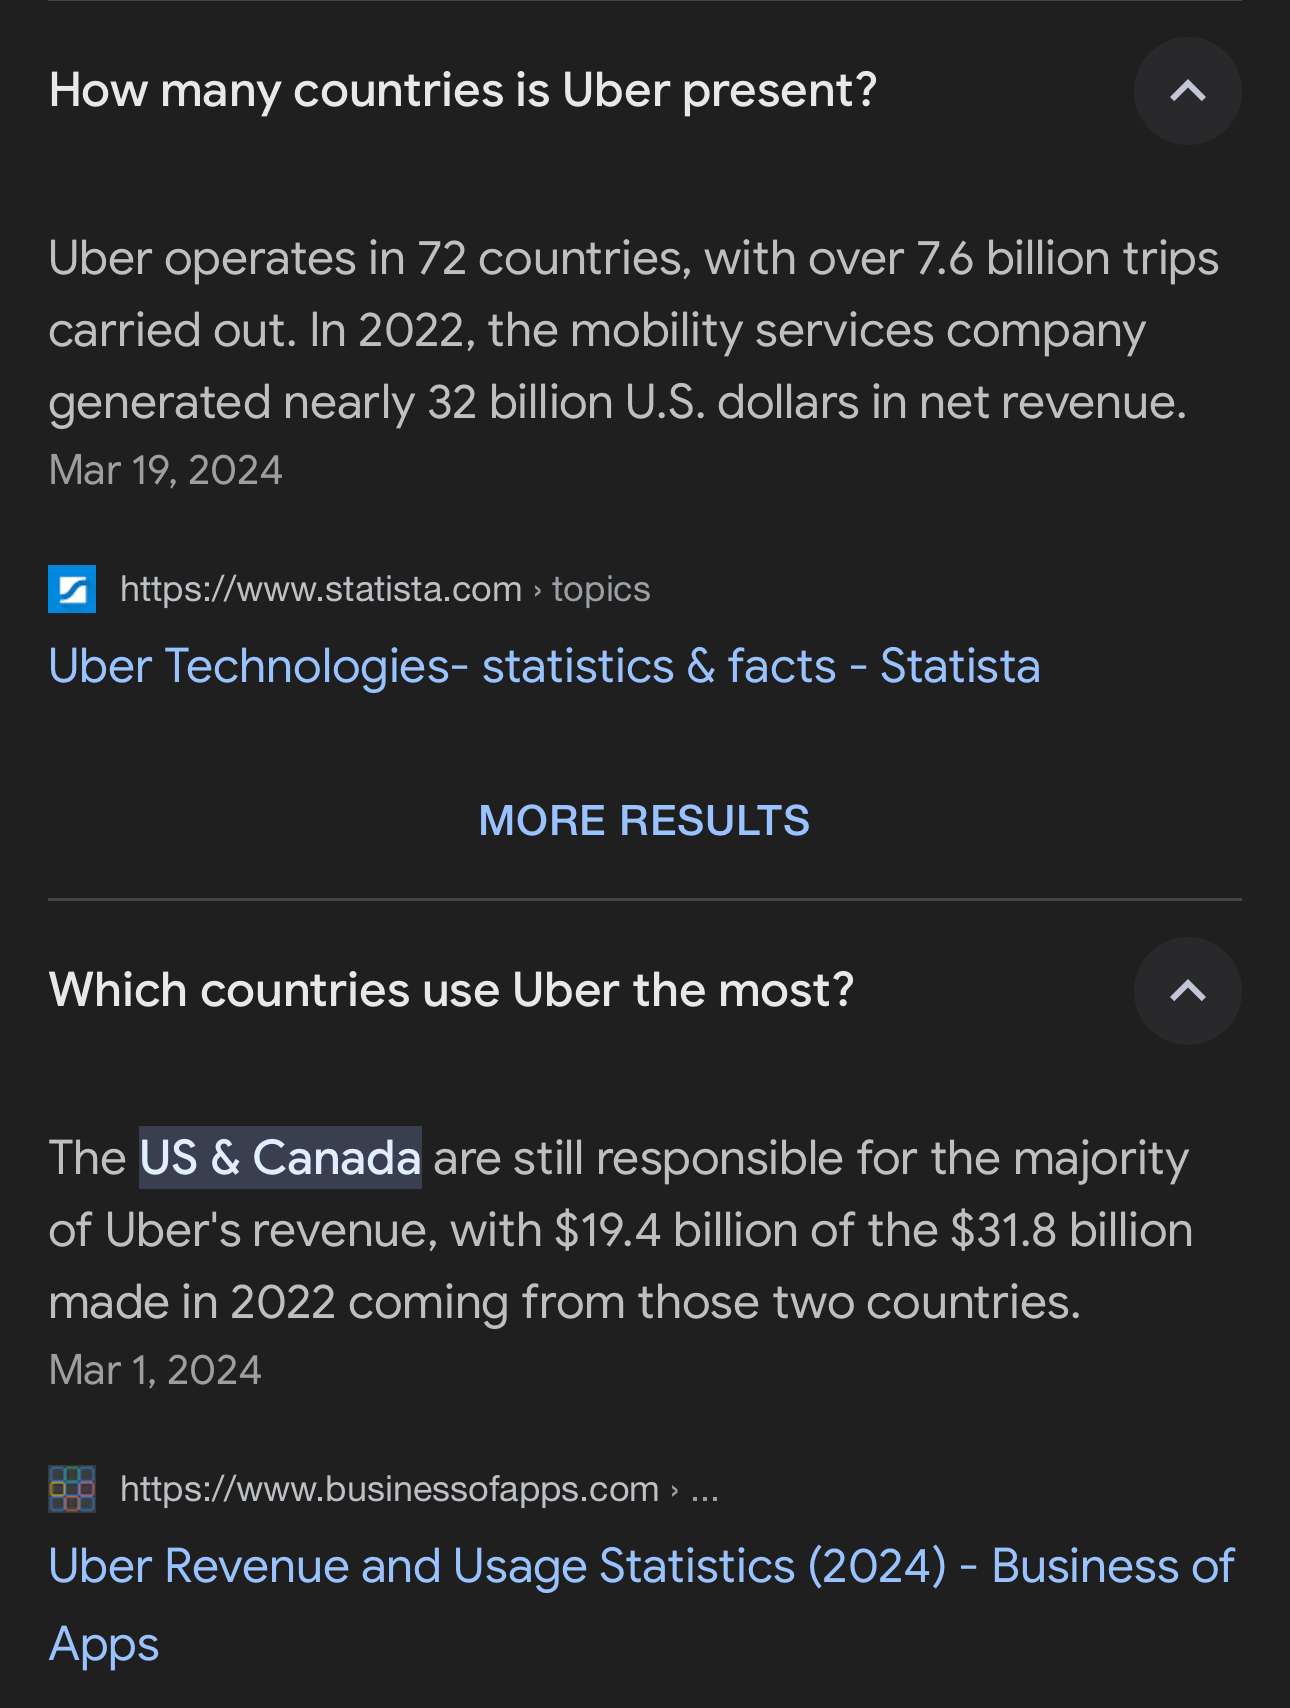This screenshot has width=1290, height=1708.
Task: Tap the question title "Which countries use Uber the most?"
Action: (x=451, y=991)
